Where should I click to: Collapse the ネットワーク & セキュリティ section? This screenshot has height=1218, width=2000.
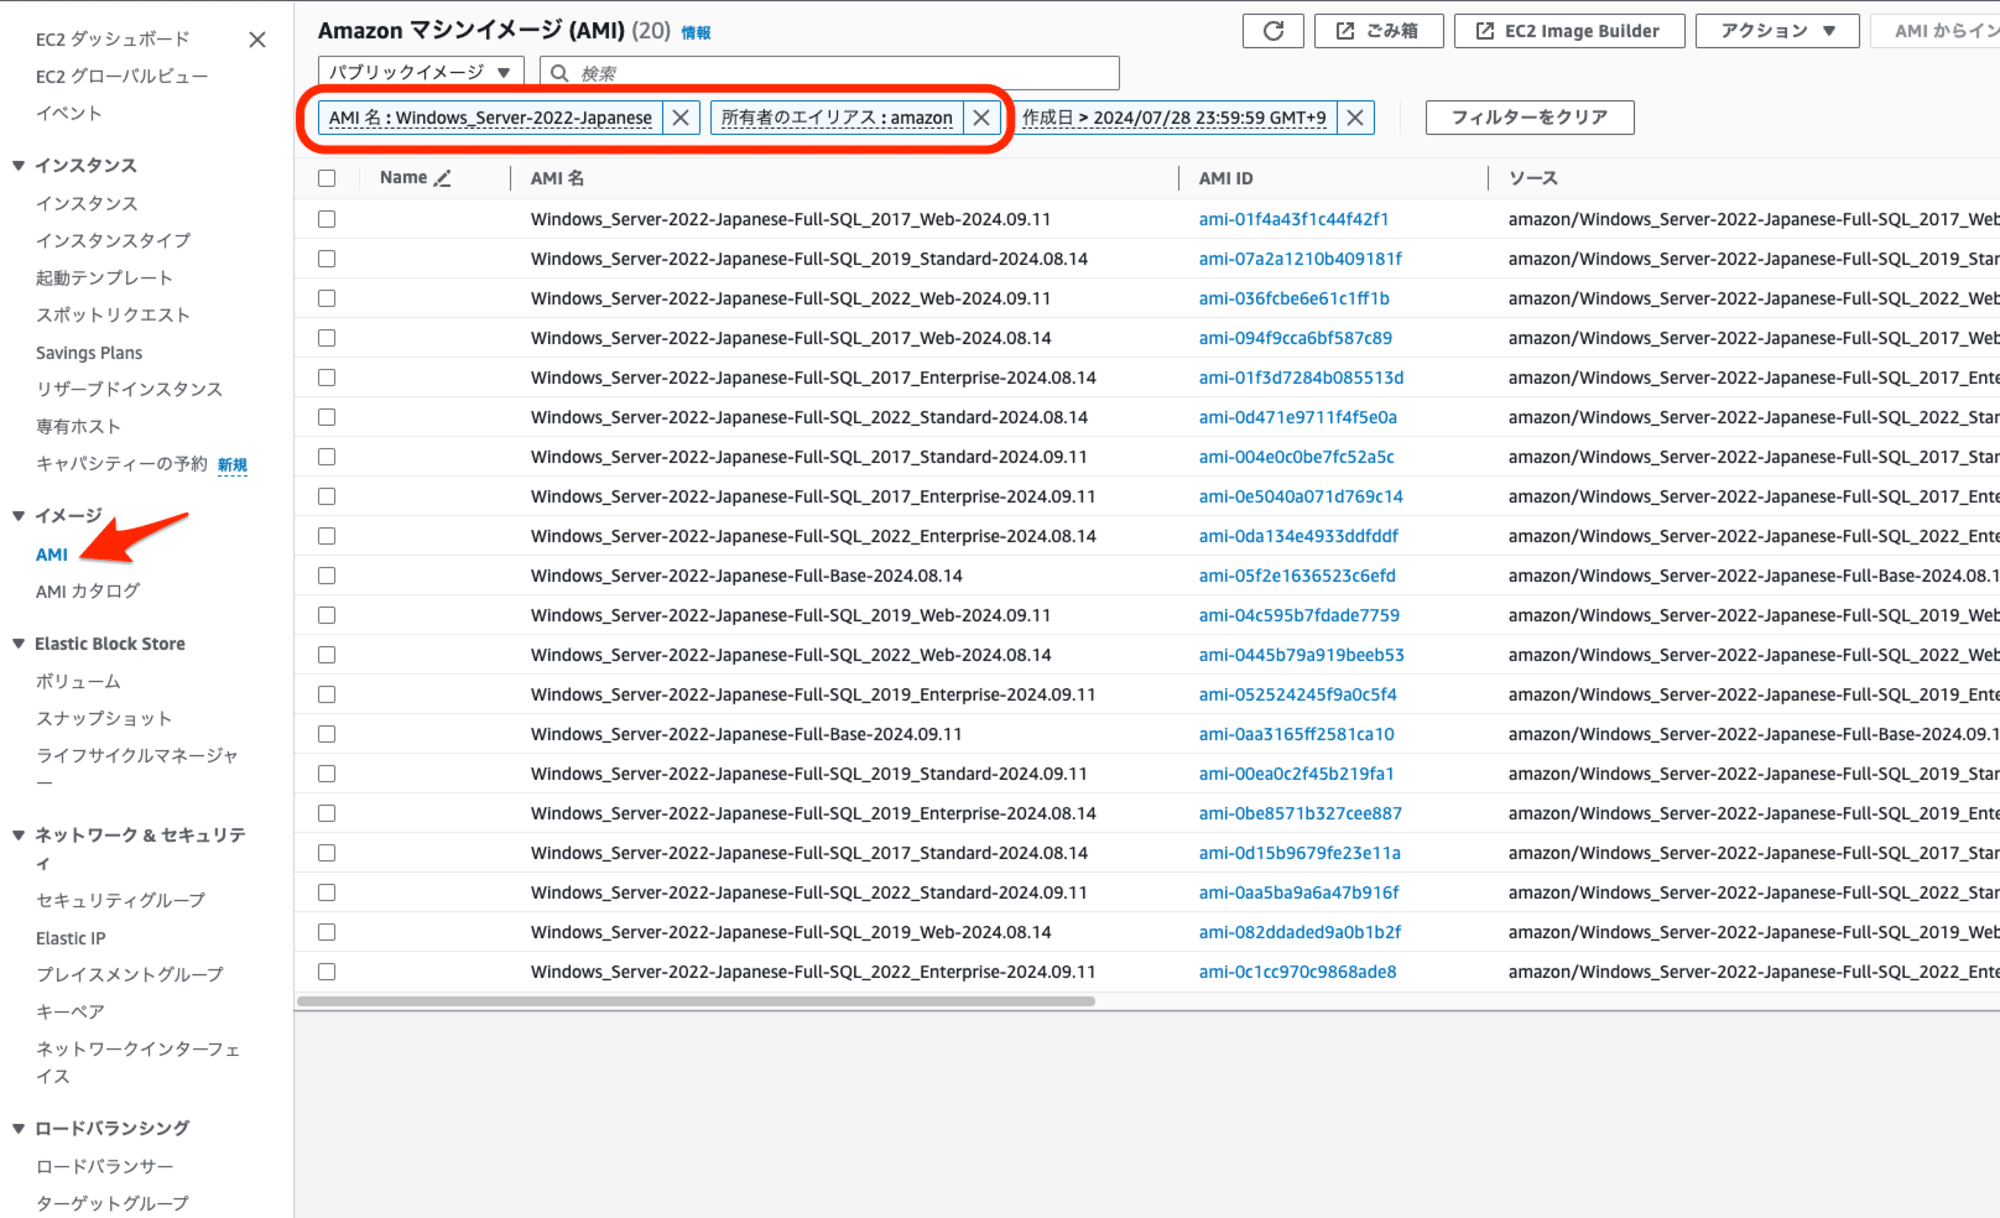pyautogui.click(x=18, y=835)
